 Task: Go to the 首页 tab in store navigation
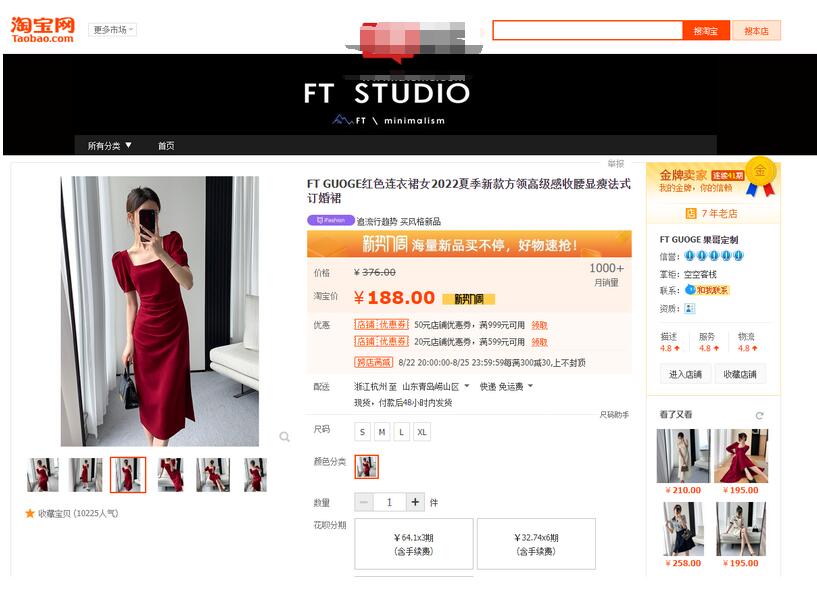click(166, 146)
